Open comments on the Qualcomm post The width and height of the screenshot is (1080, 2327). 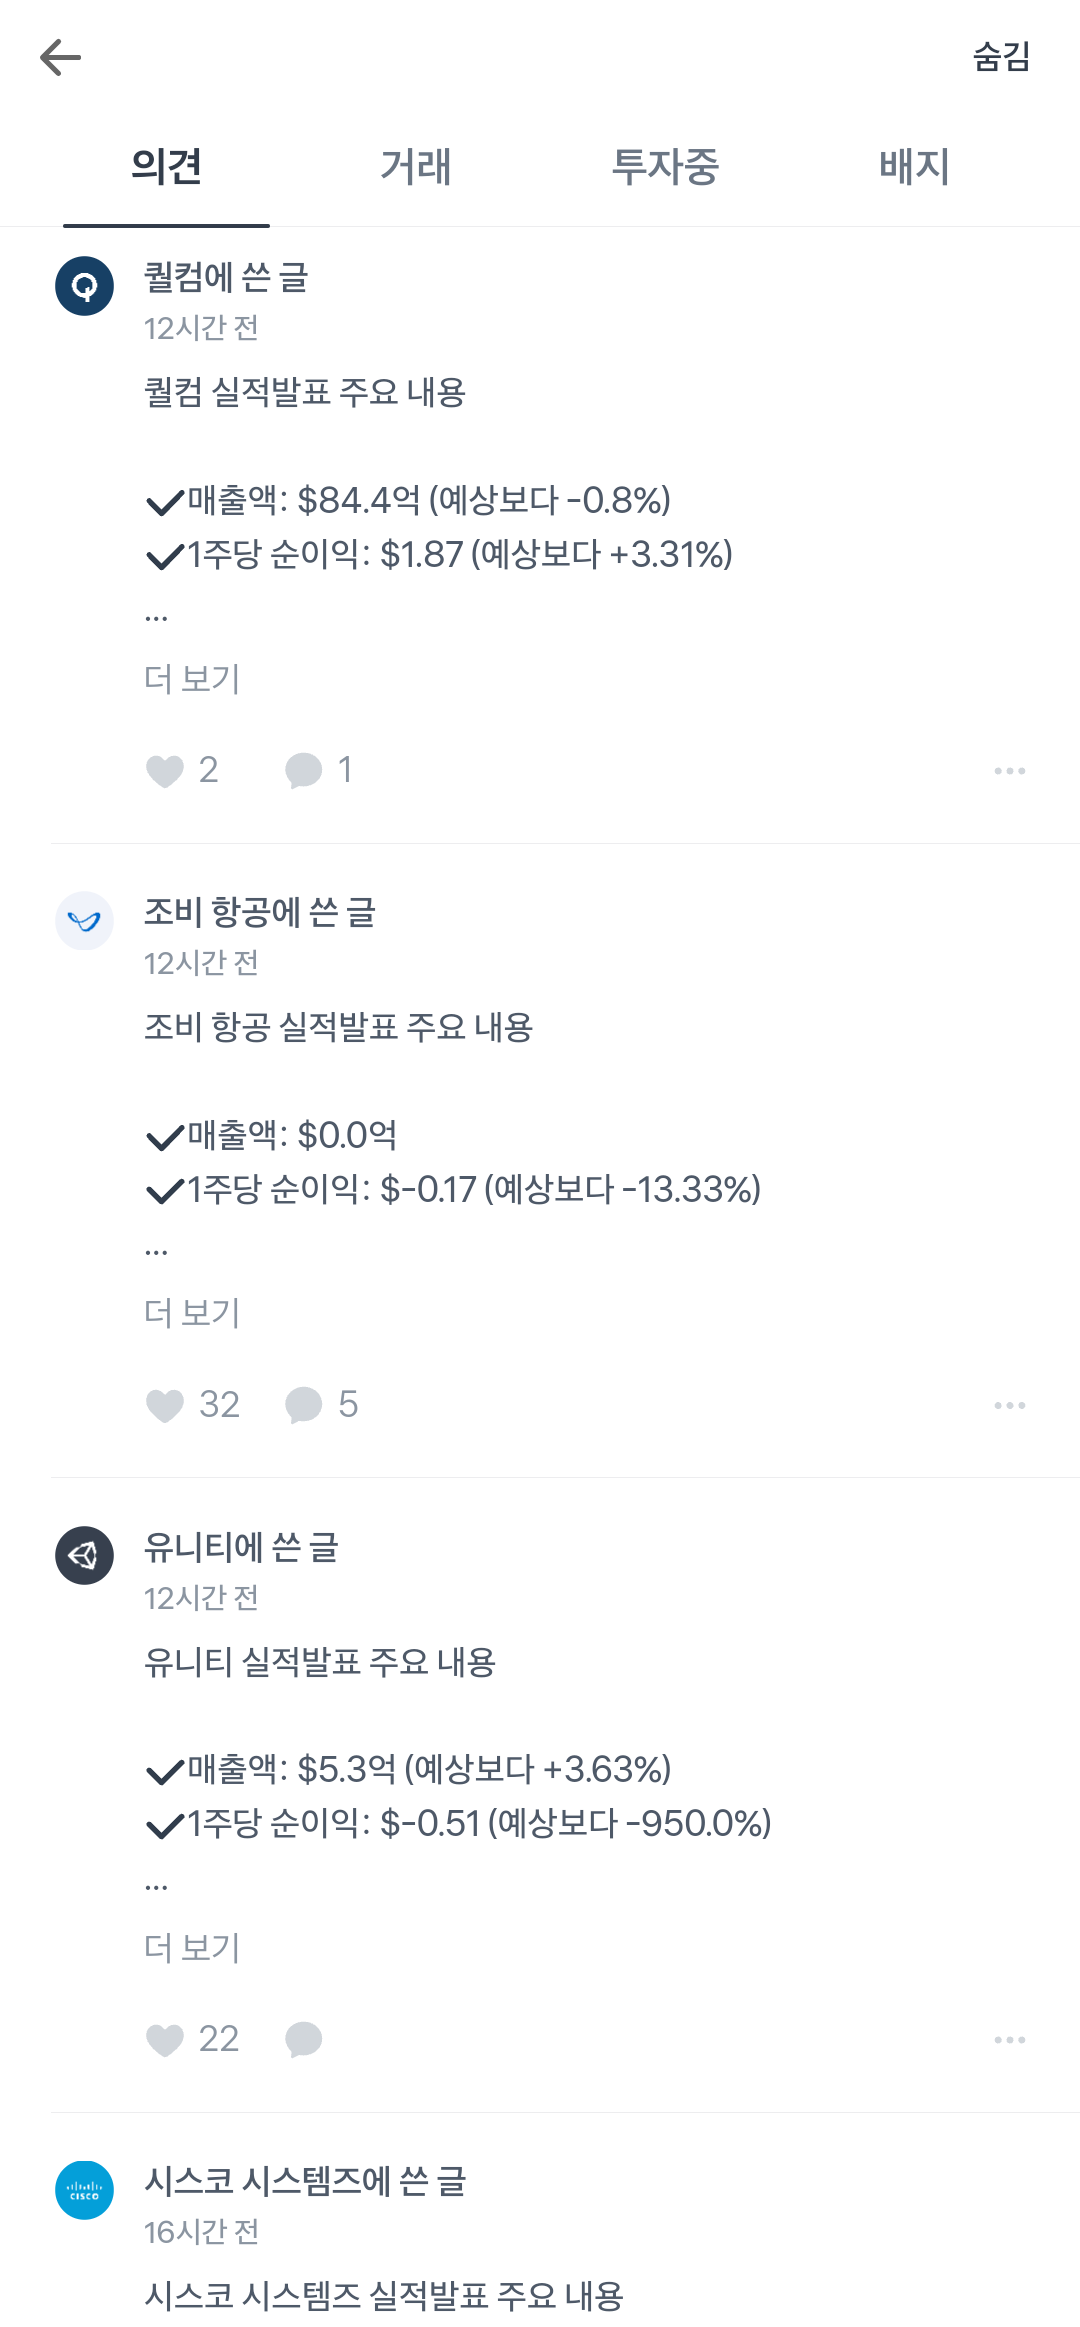(304, 771)
